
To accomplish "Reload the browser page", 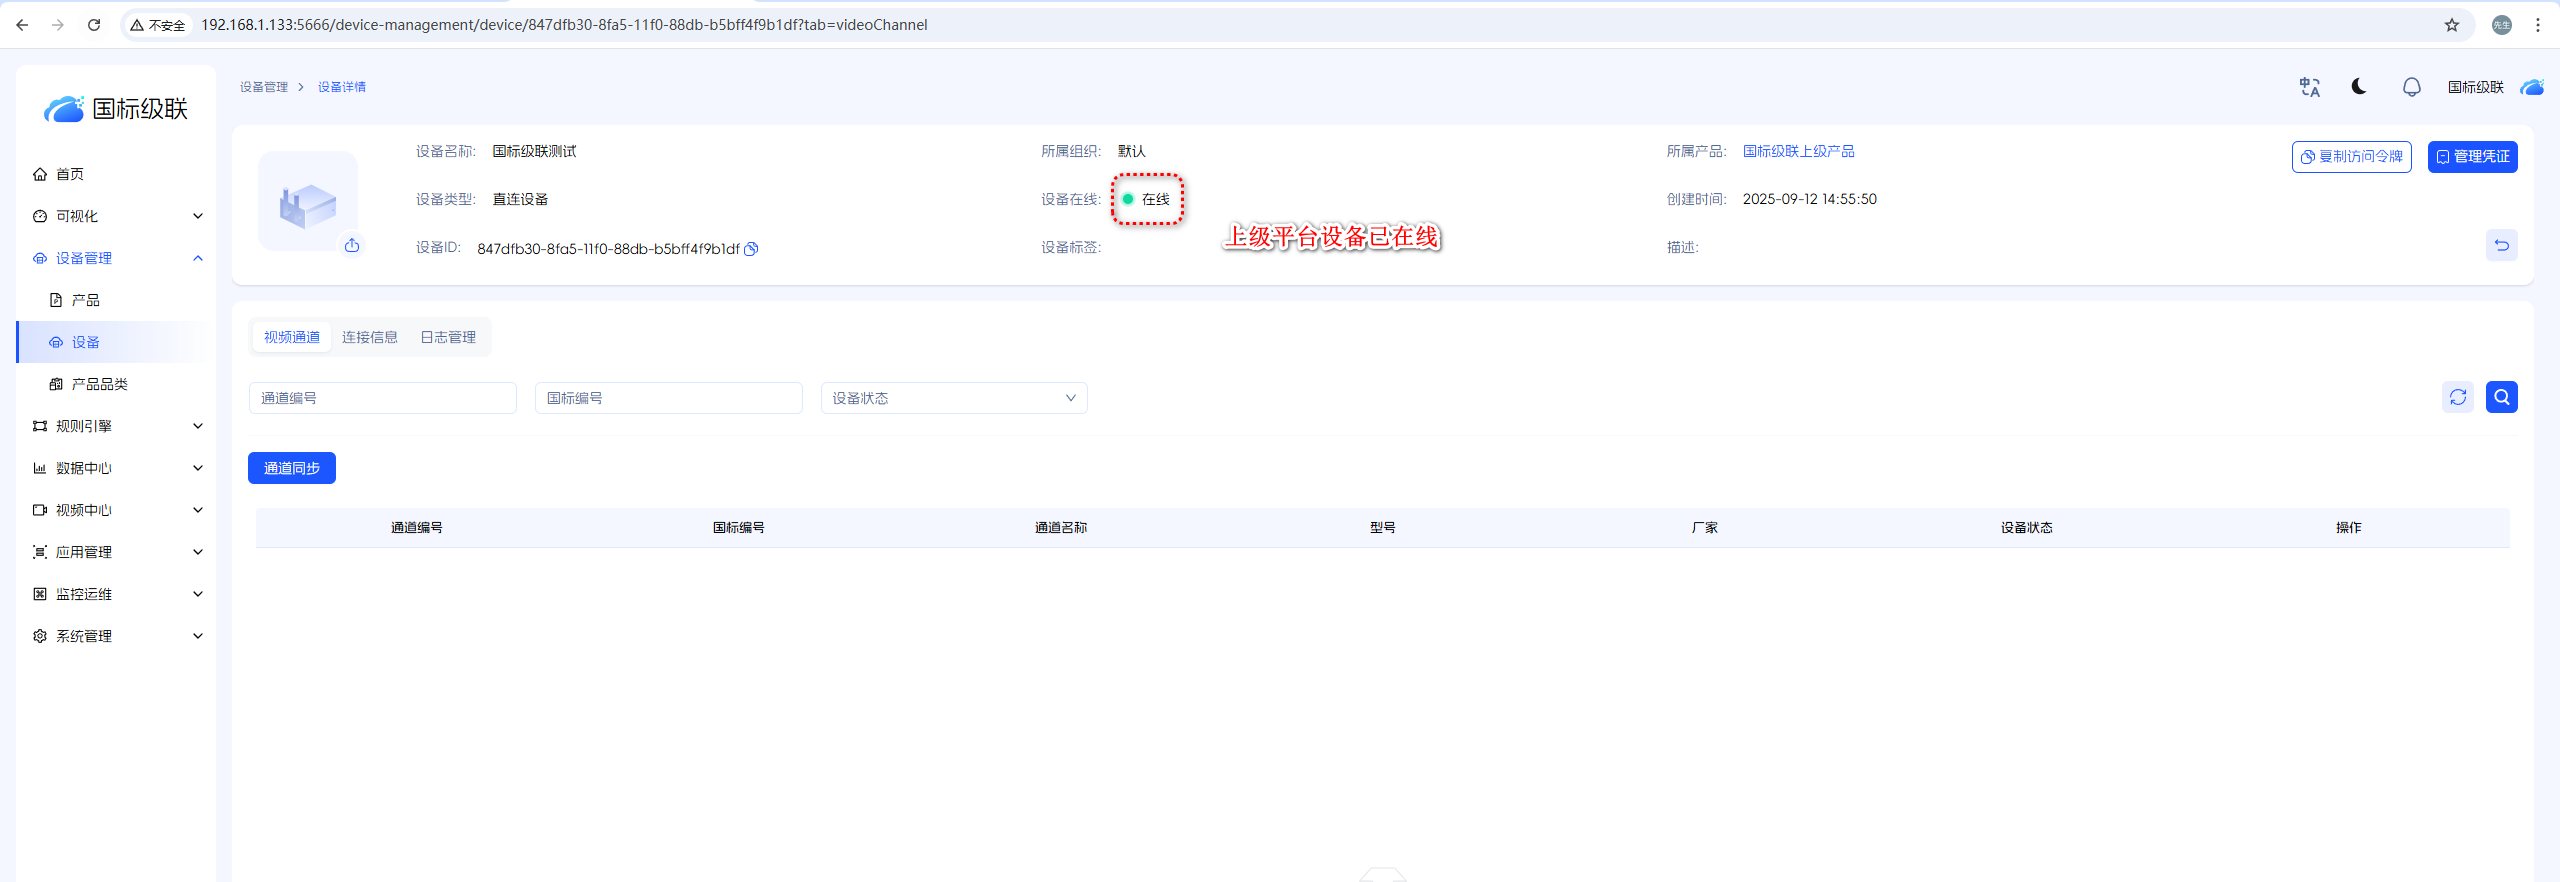I will pyautogui.click(x=94, y=25).
